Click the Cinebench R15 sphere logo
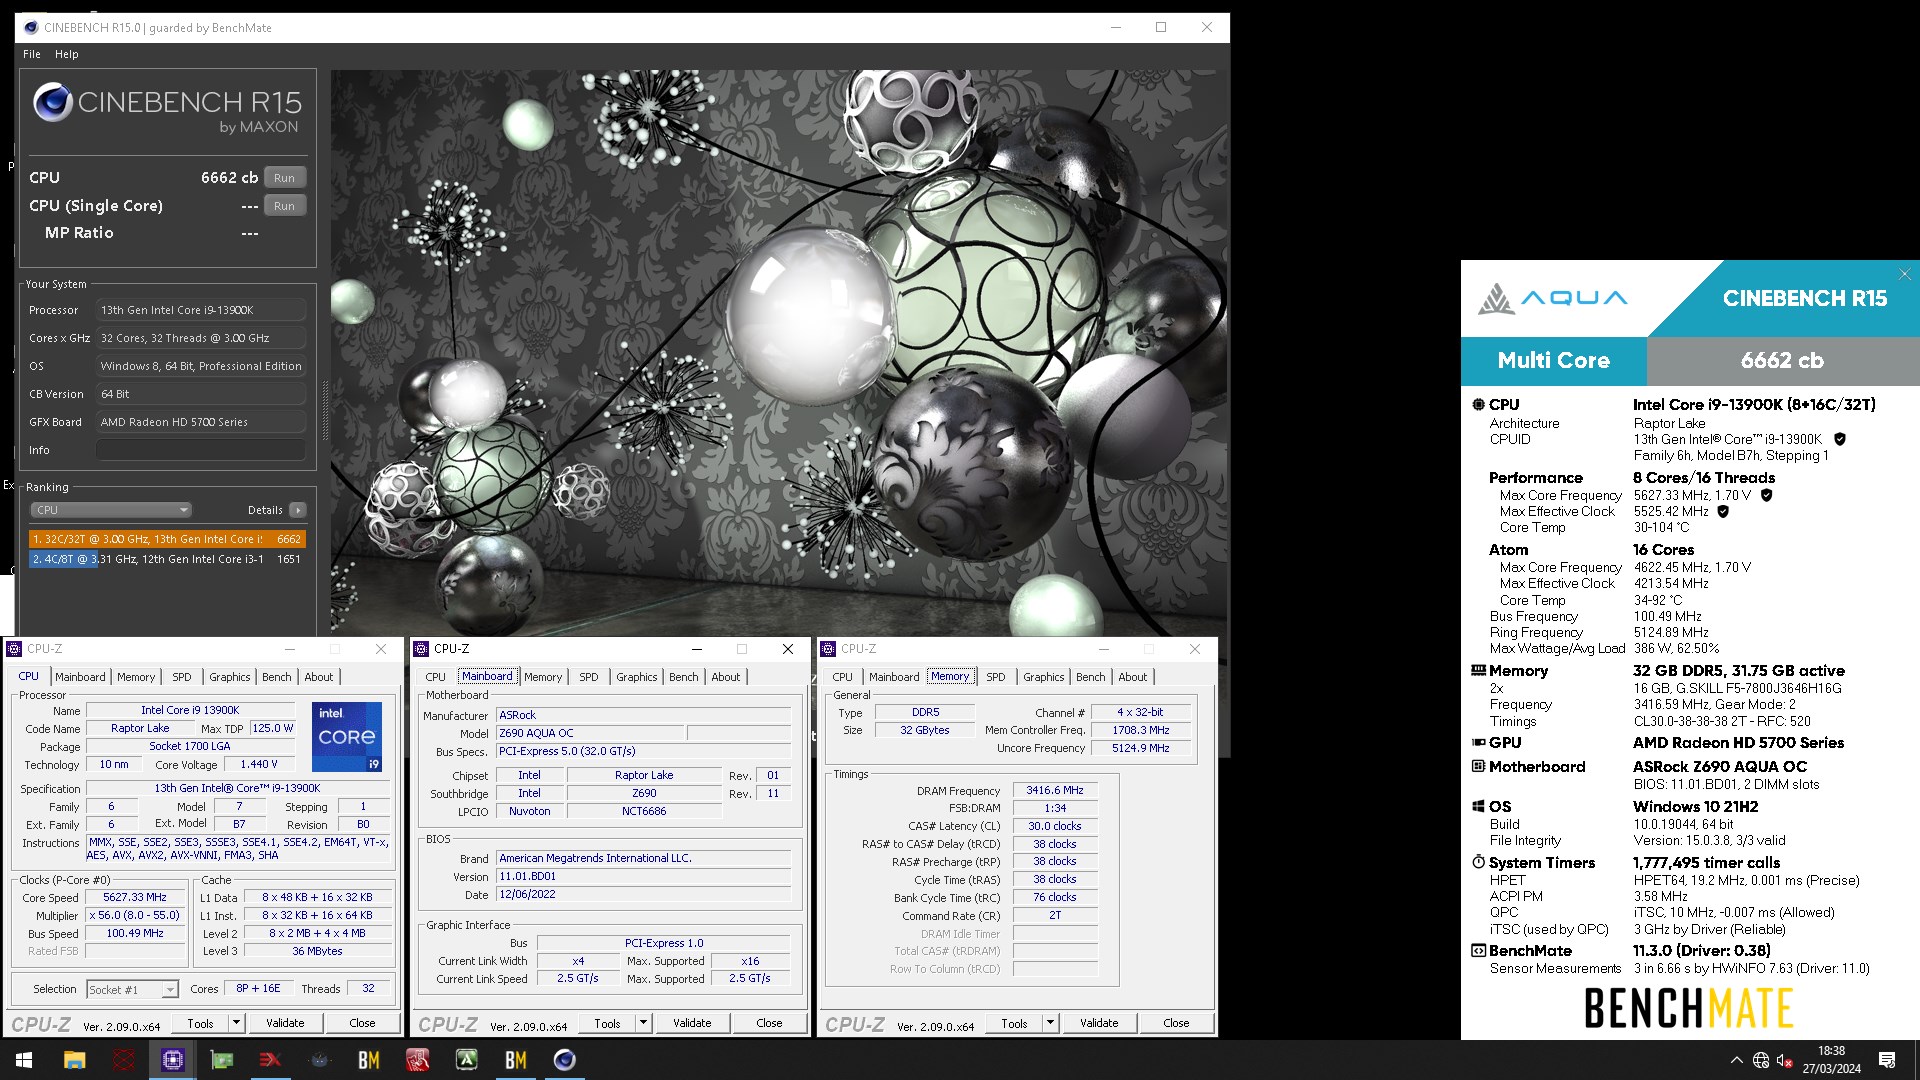 [52, 103]
